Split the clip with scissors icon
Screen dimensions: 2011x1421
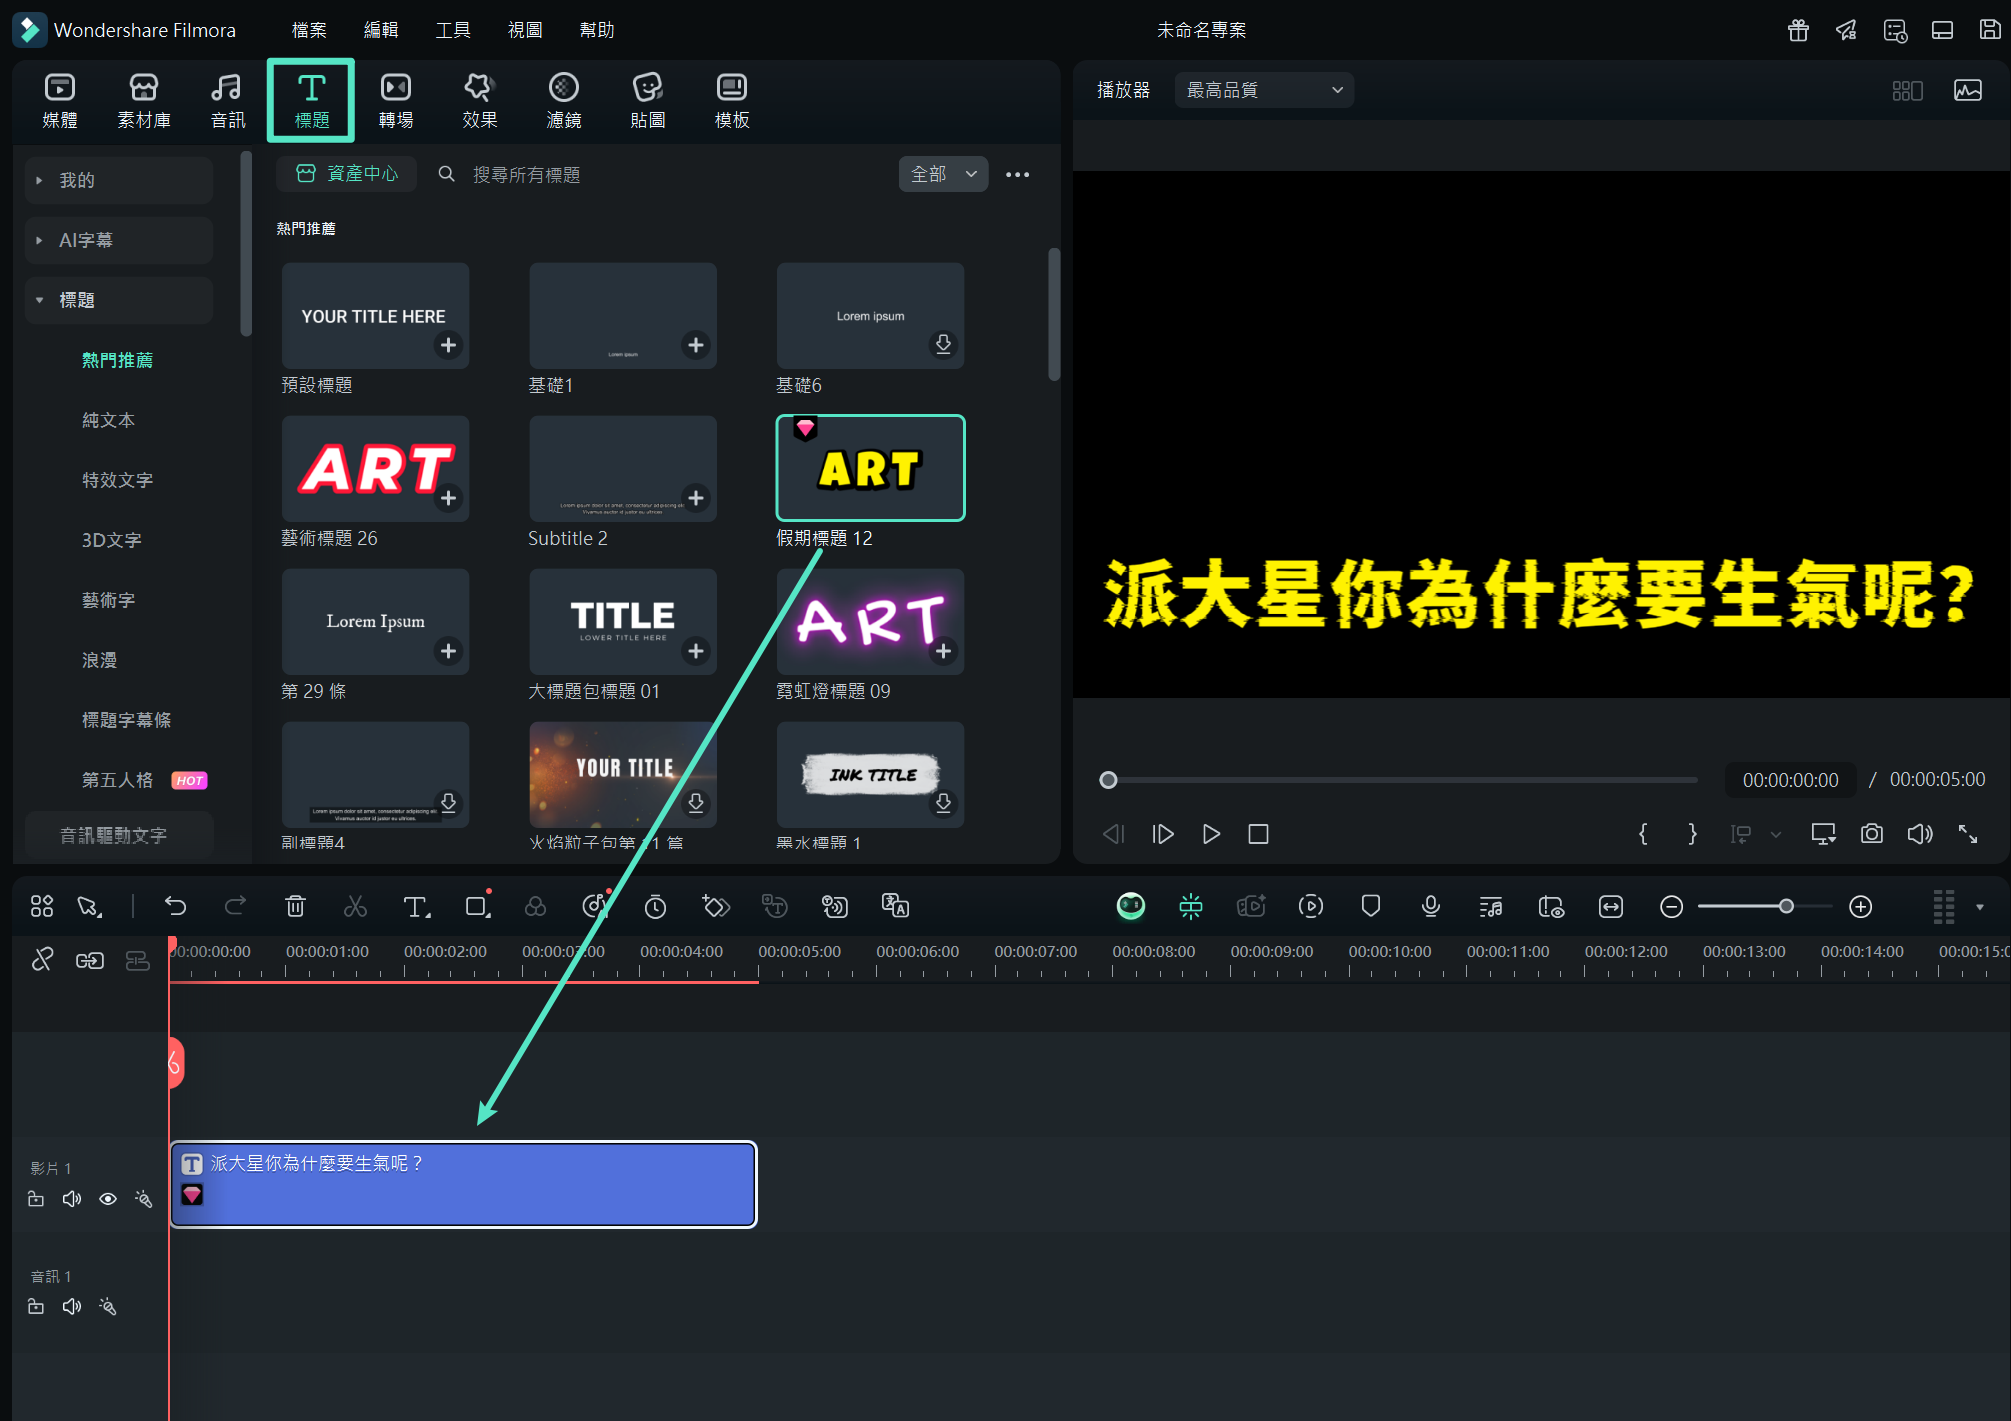pyautogui.click(x=355, y=906)
